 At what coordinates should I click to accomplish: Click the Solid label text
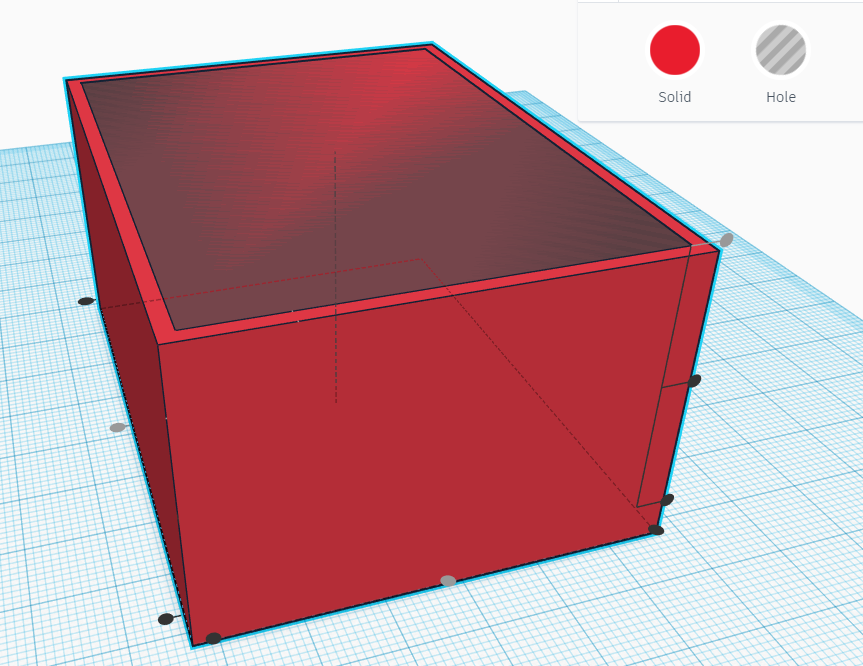[675, 97]
